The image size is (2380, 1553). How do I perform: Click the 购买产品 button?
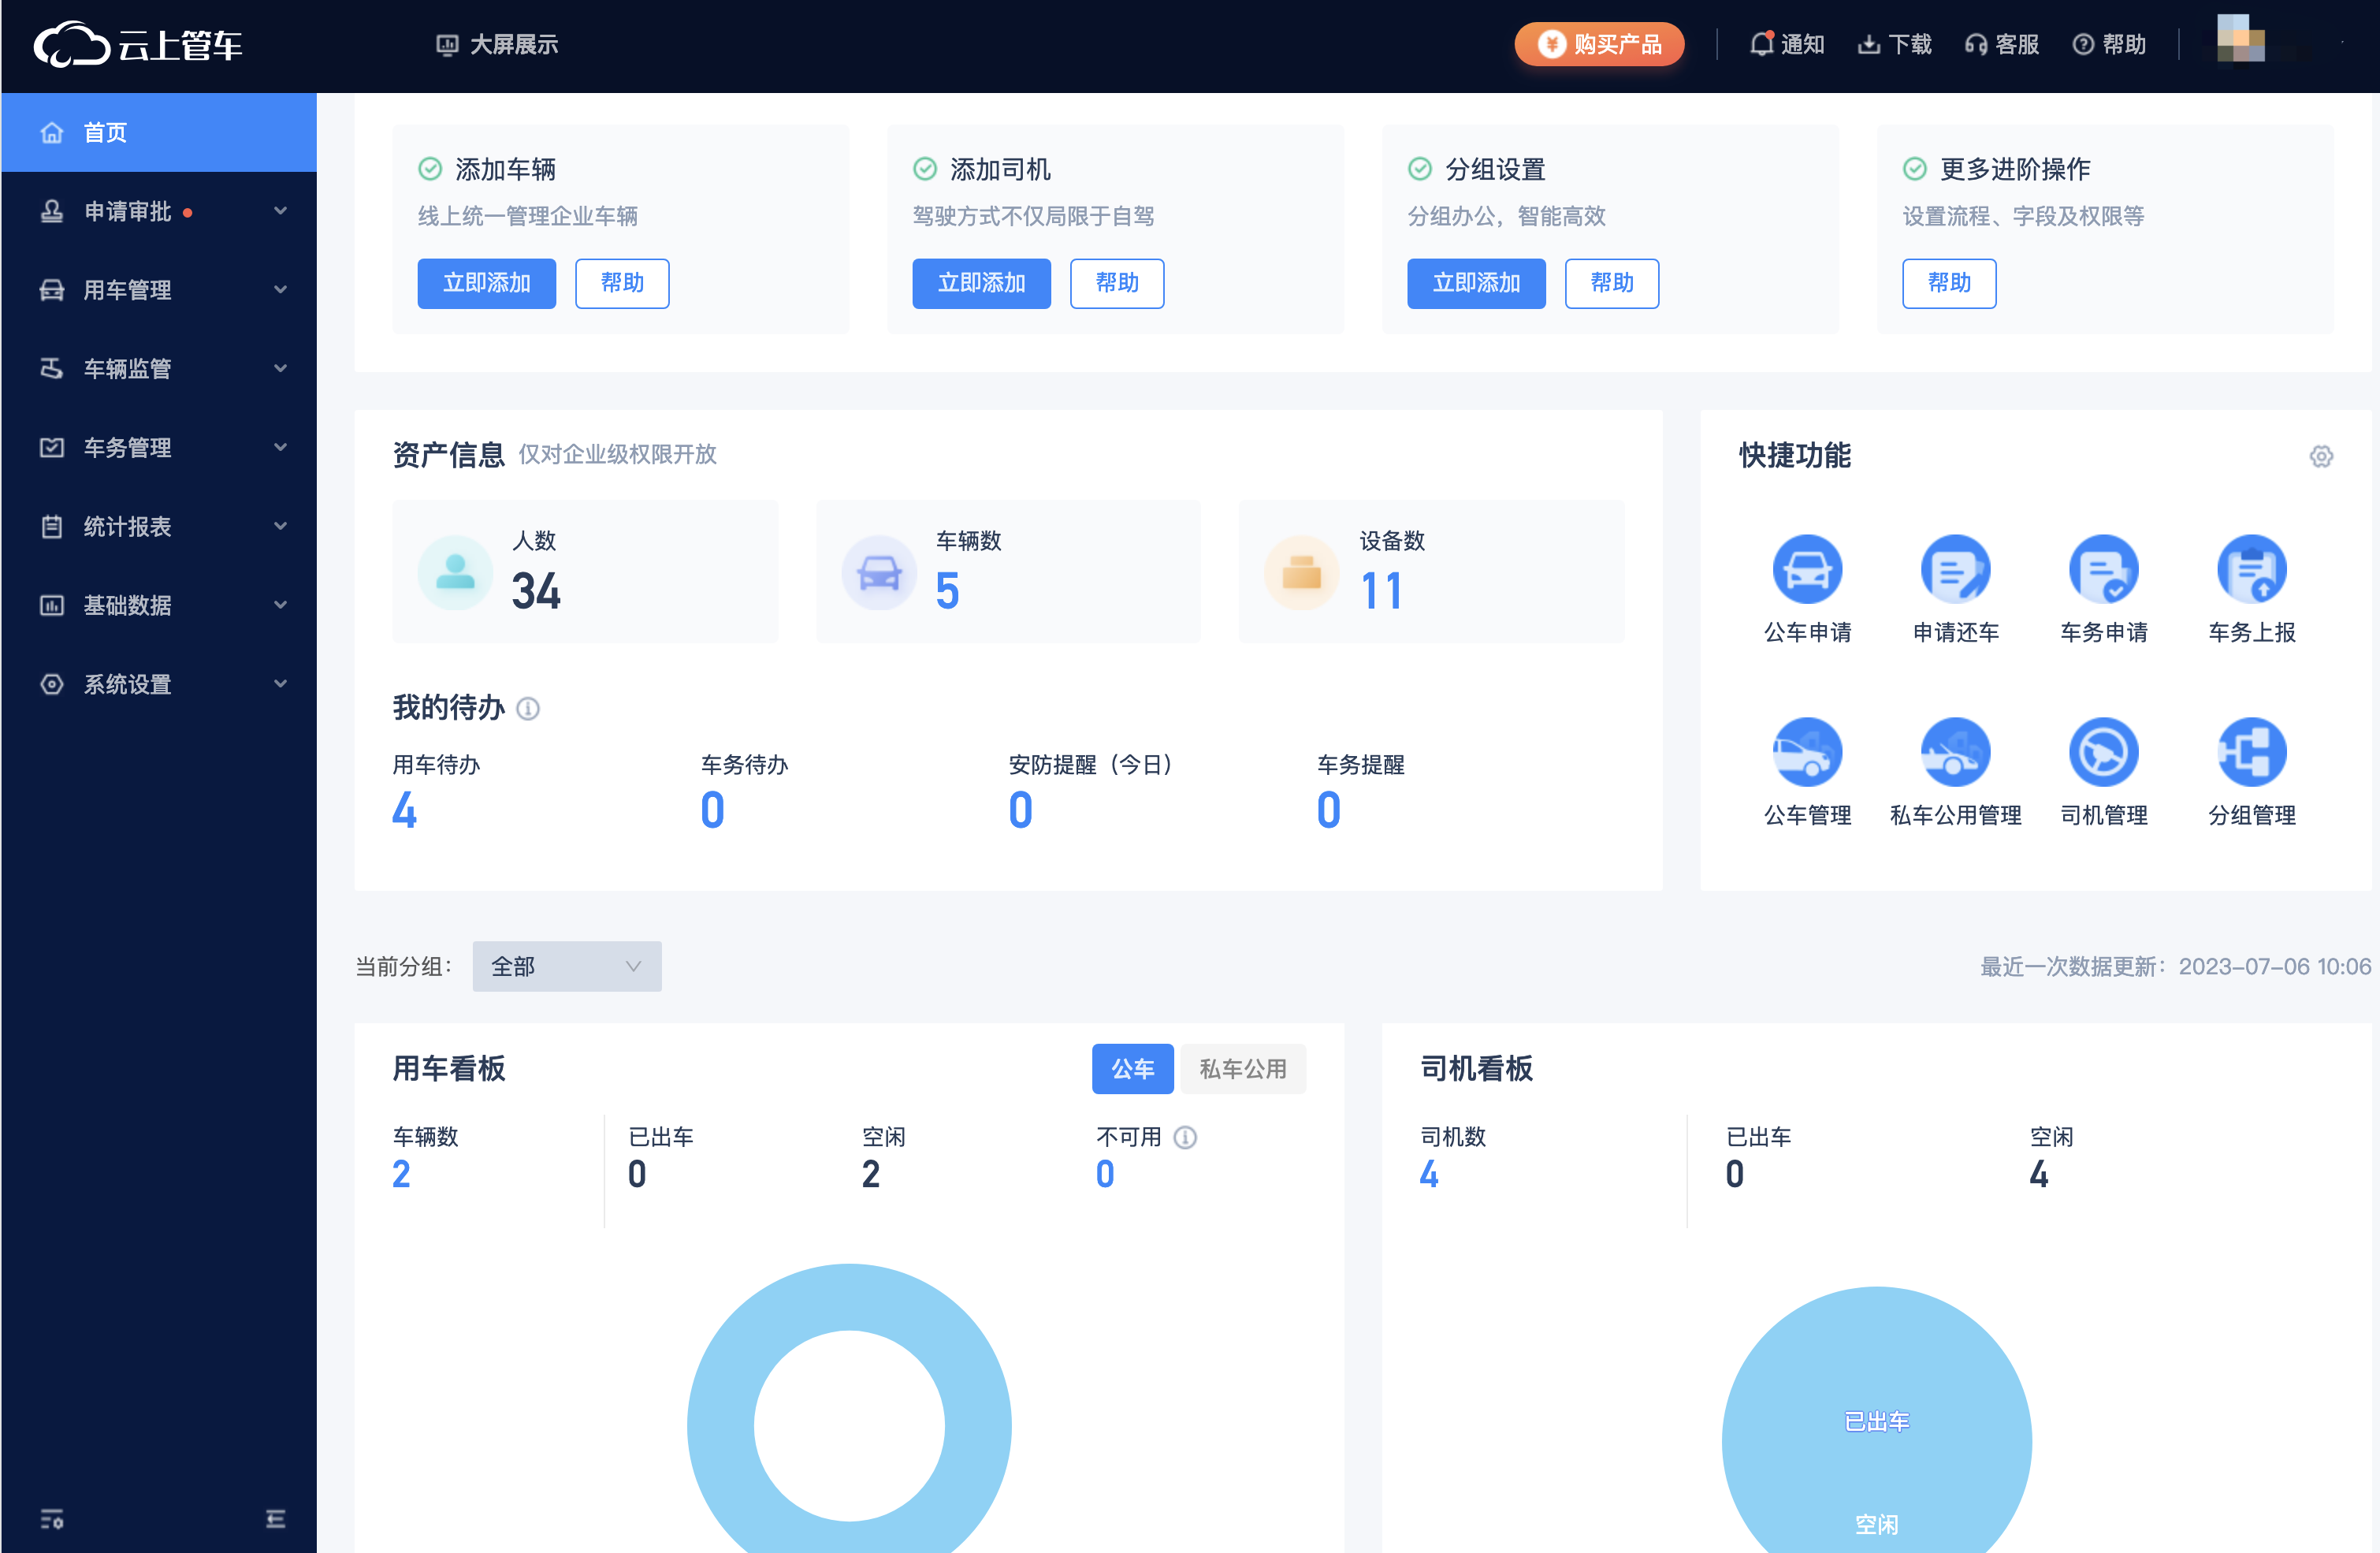[x=1599, y=44]
